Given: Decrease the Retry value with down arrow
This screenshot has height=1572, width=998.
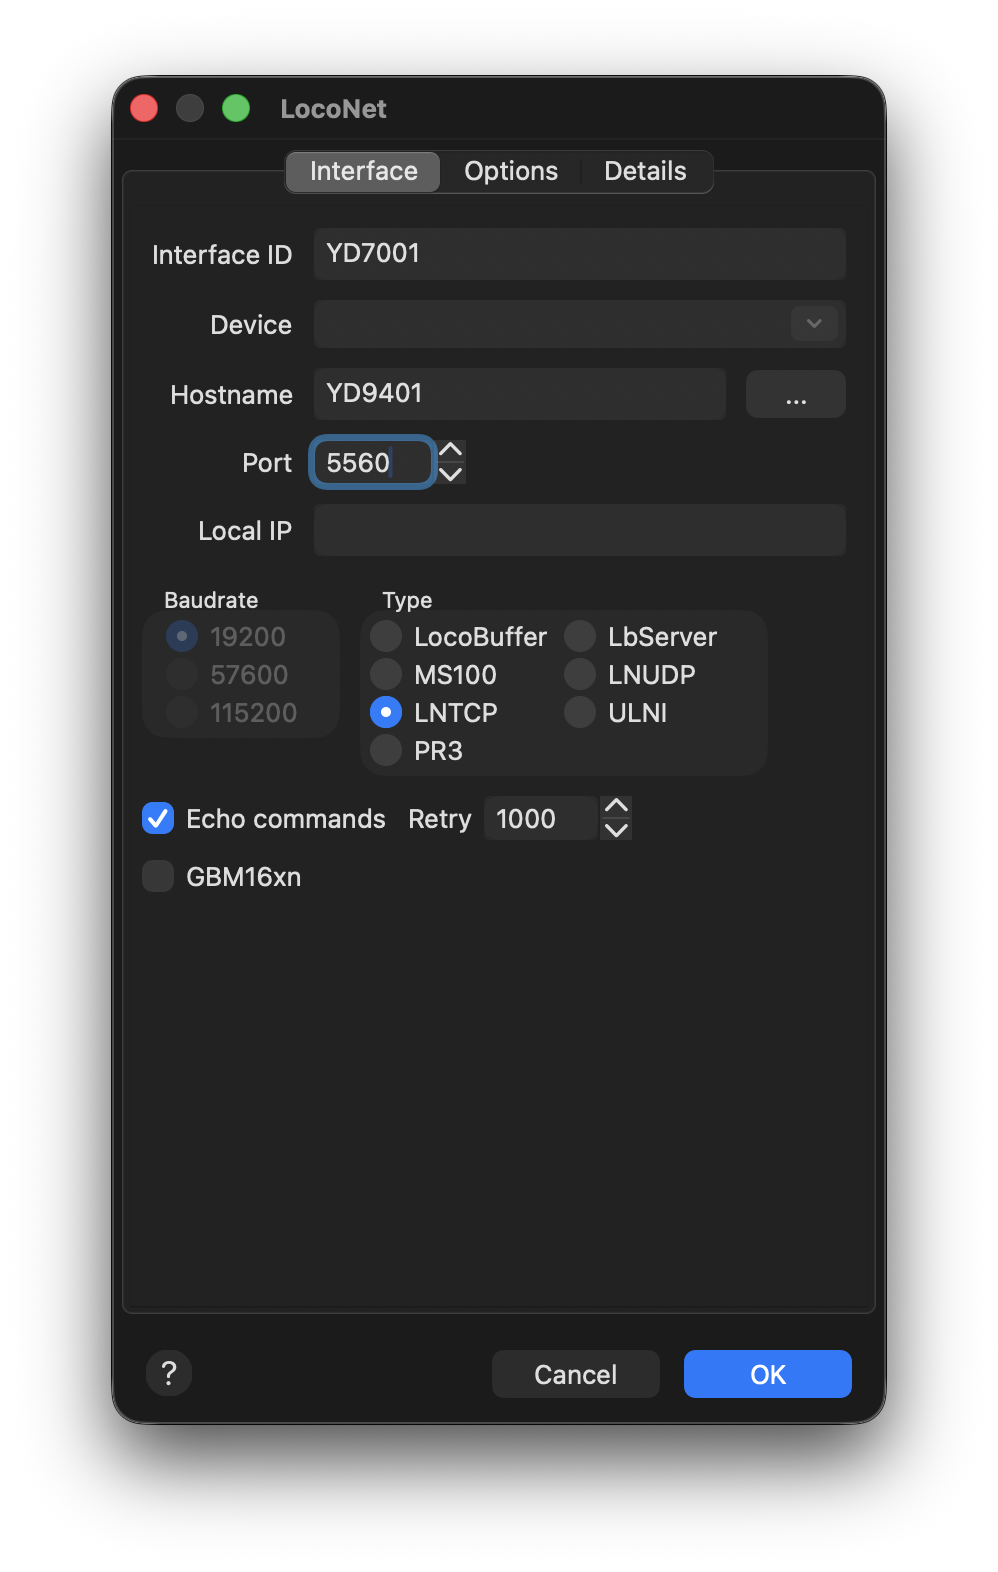Looking at the screenshot, I should (x=617, y=831).
